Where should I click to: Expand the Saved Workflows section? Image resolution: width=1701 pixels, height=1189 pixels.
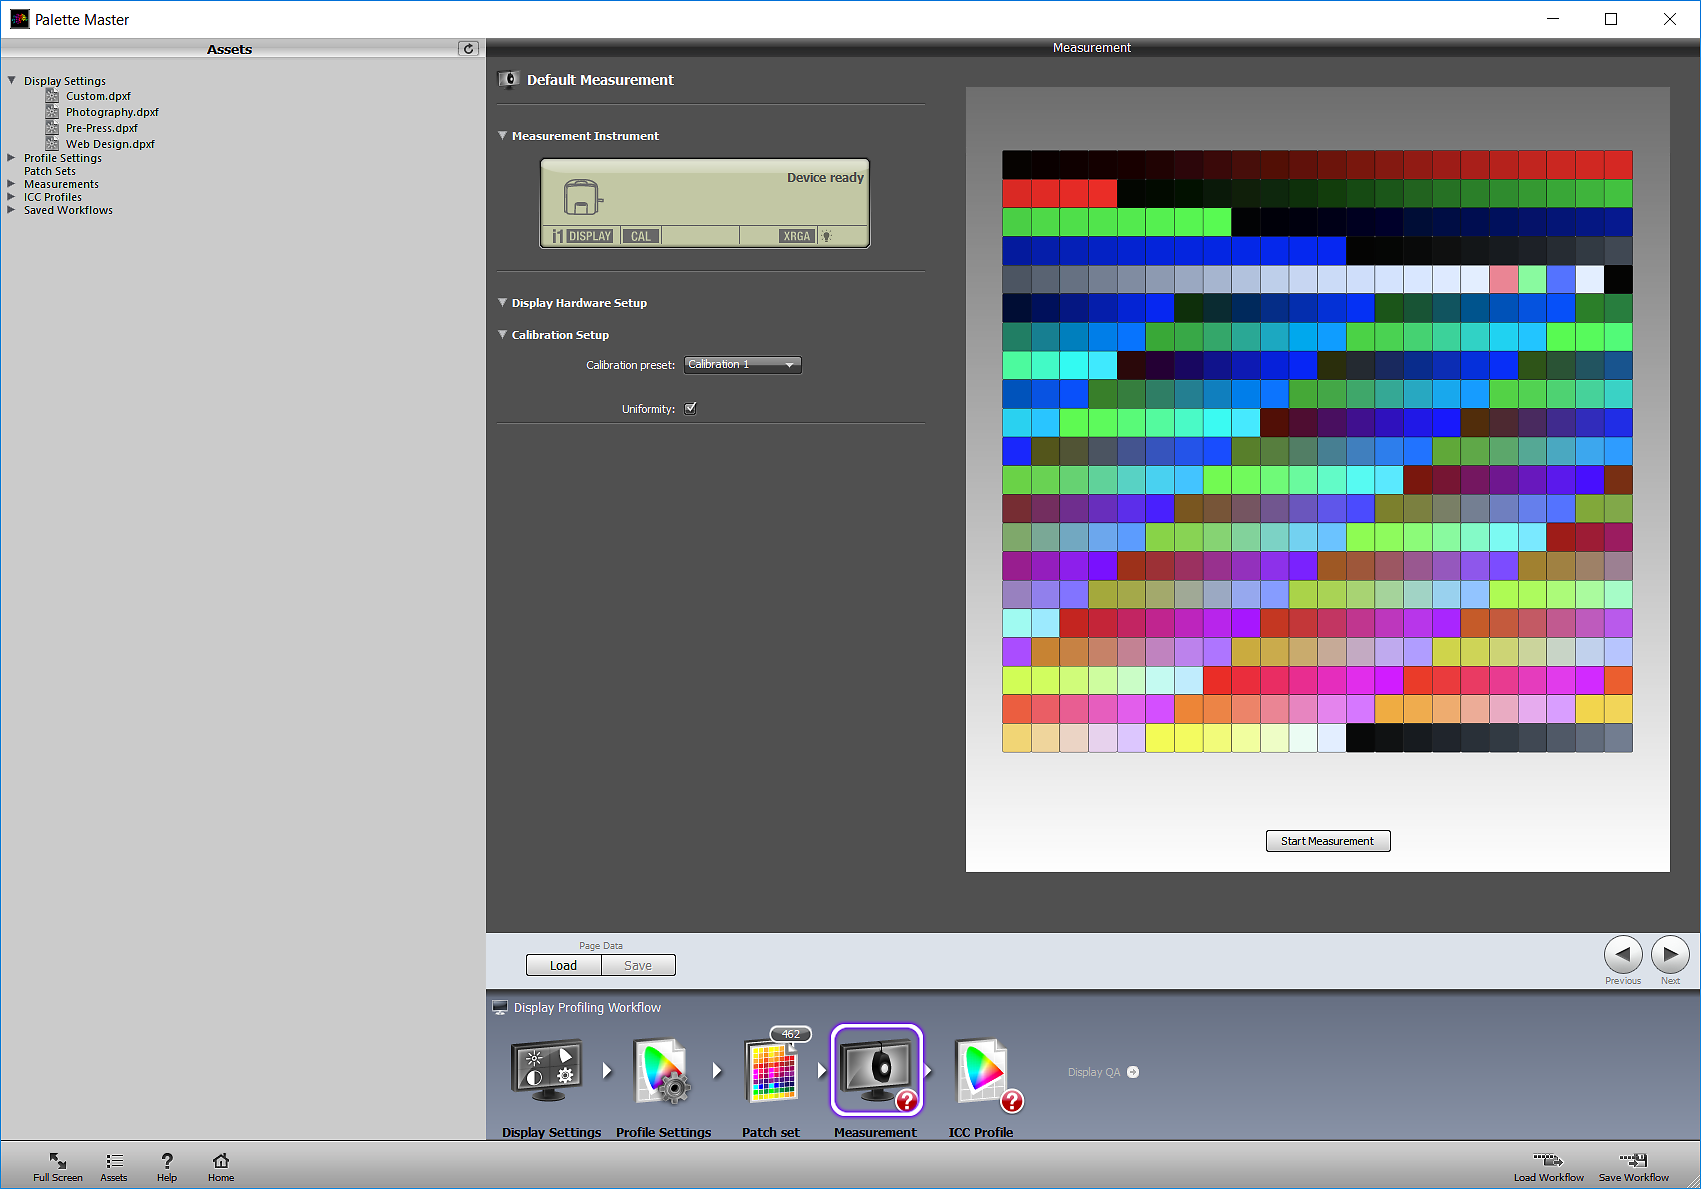click(x=11, y=210)
